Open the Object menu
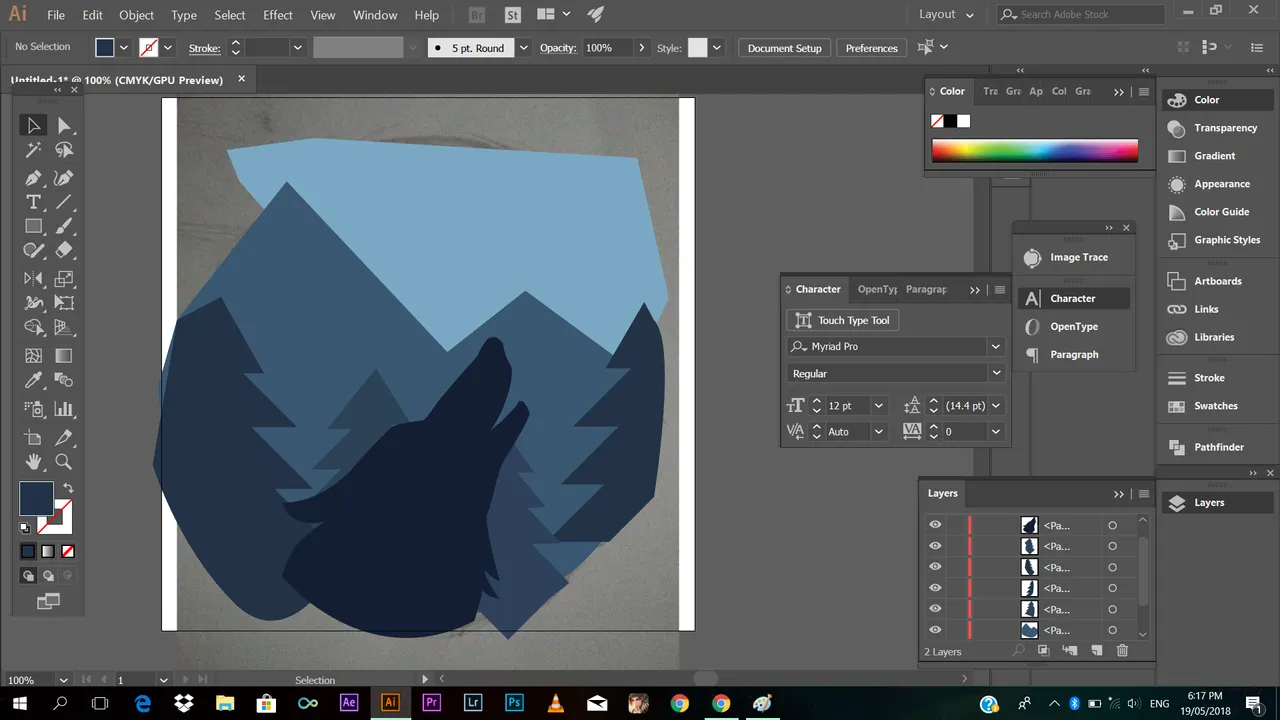The width and height of the screenshot is (1280, 720). (x=137, y=15)
